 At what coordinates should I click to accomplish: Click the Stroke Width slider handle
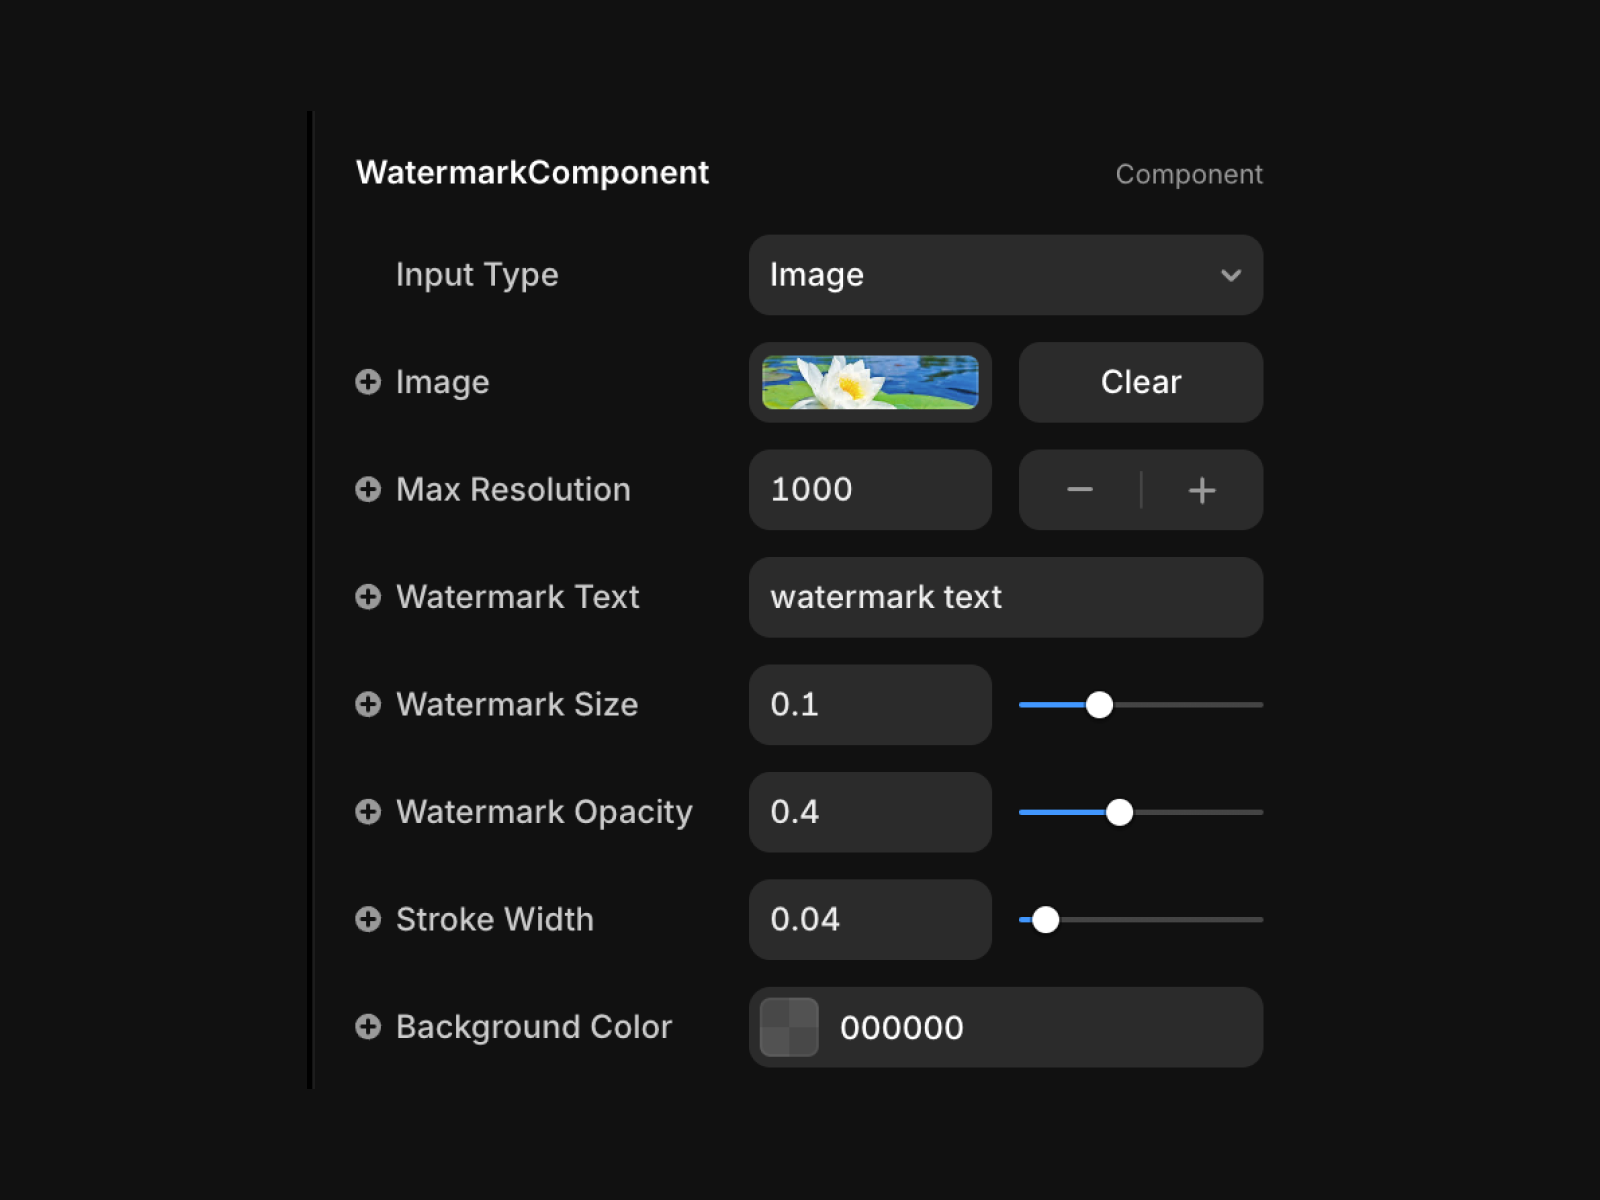[1045, 920]
